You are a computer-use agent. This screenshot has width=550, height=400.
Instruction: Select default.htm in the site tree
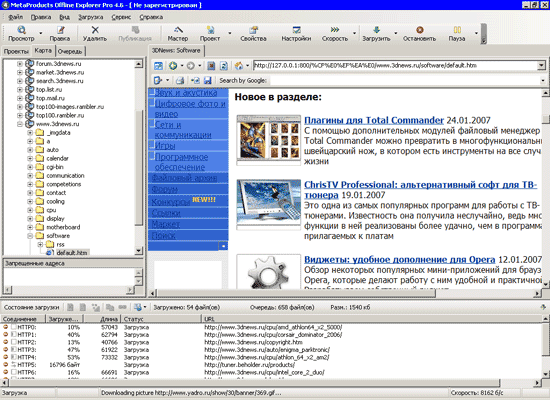click(x=72, y=253)
